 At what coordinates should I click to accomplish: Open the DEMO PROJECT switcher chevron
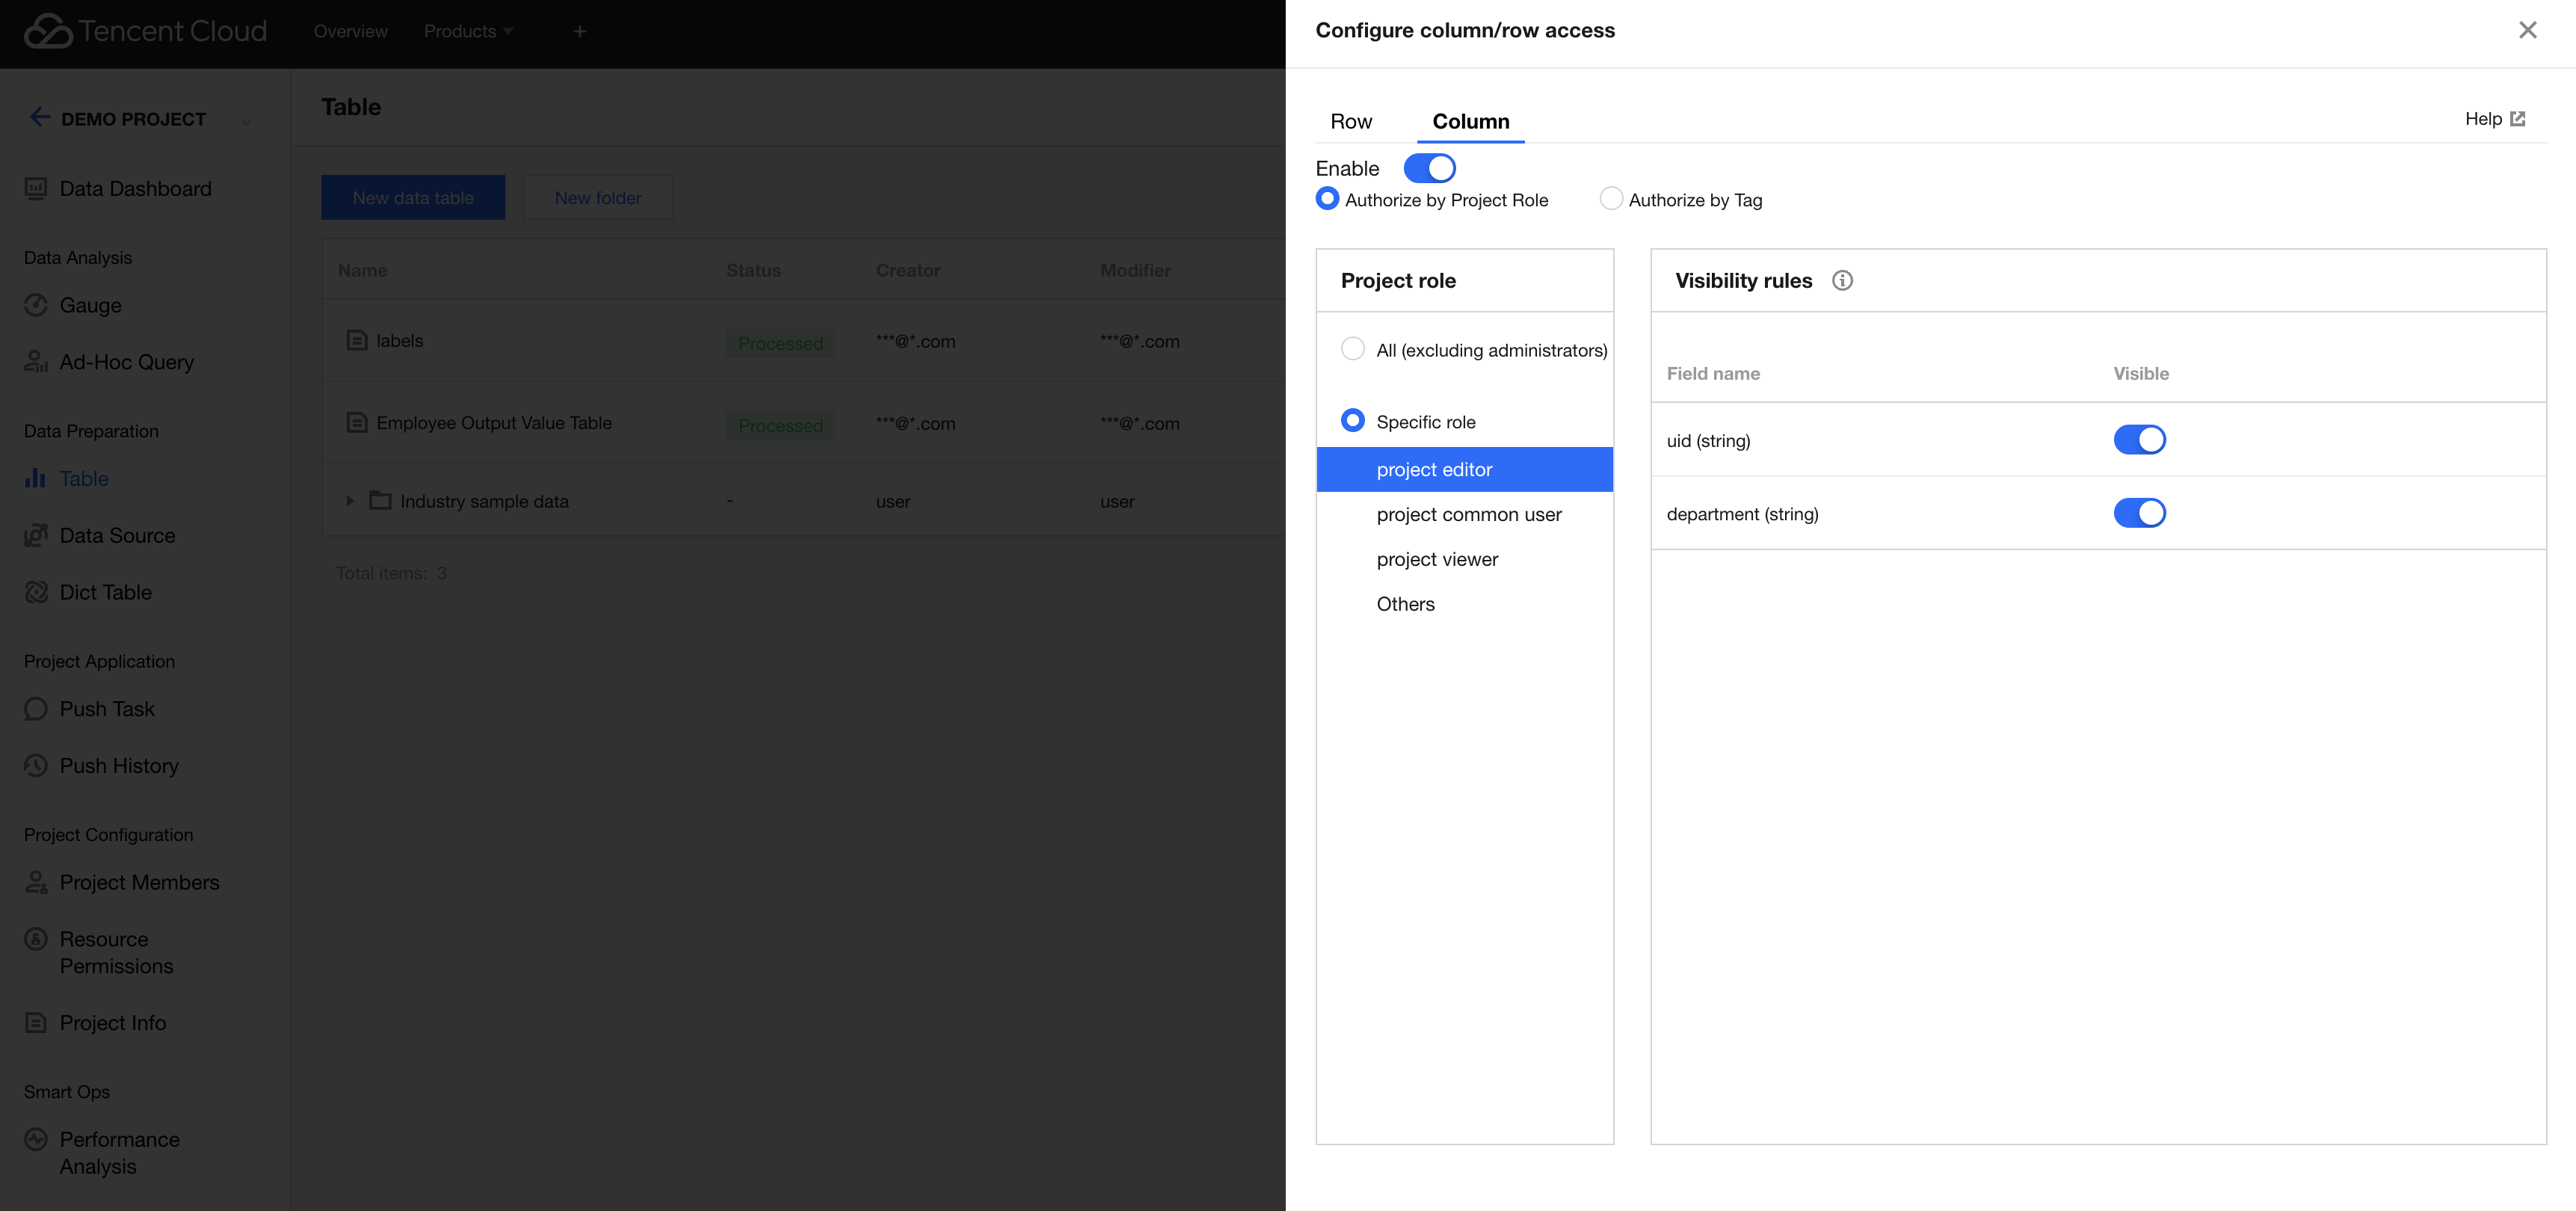pyautogui.click(x=246, y=122)
